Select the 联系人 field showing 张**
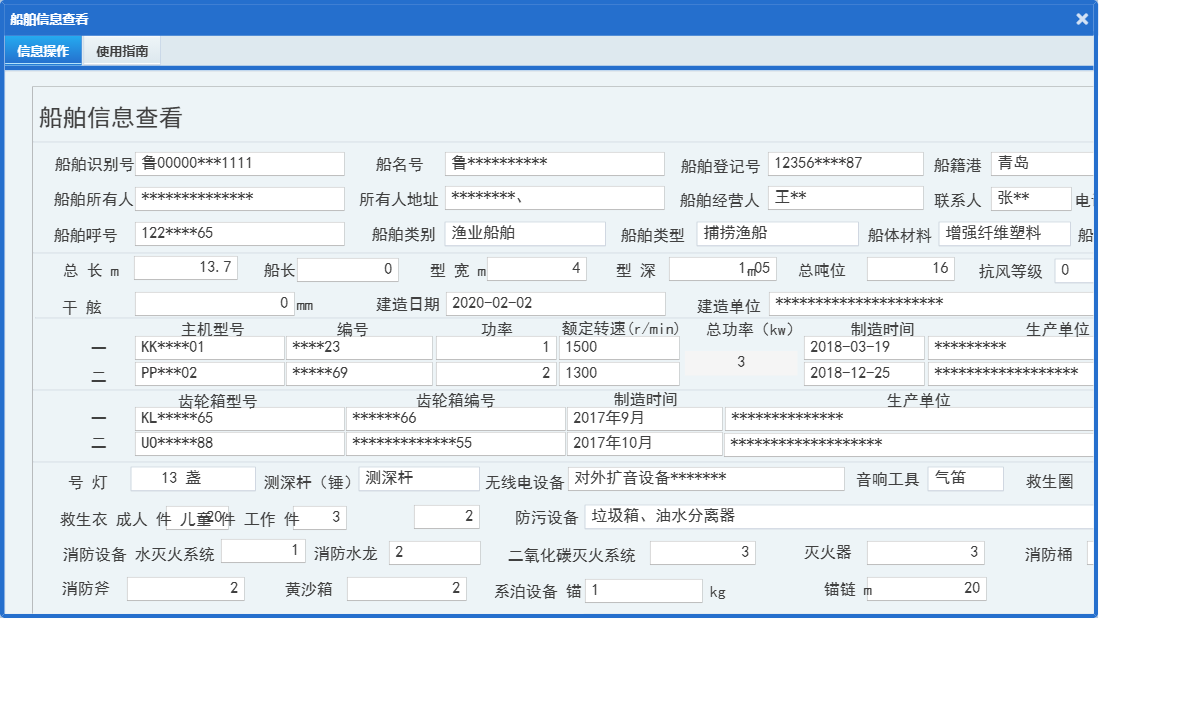This screenshot has width=1199, height=712. [x=1031, y=198]
